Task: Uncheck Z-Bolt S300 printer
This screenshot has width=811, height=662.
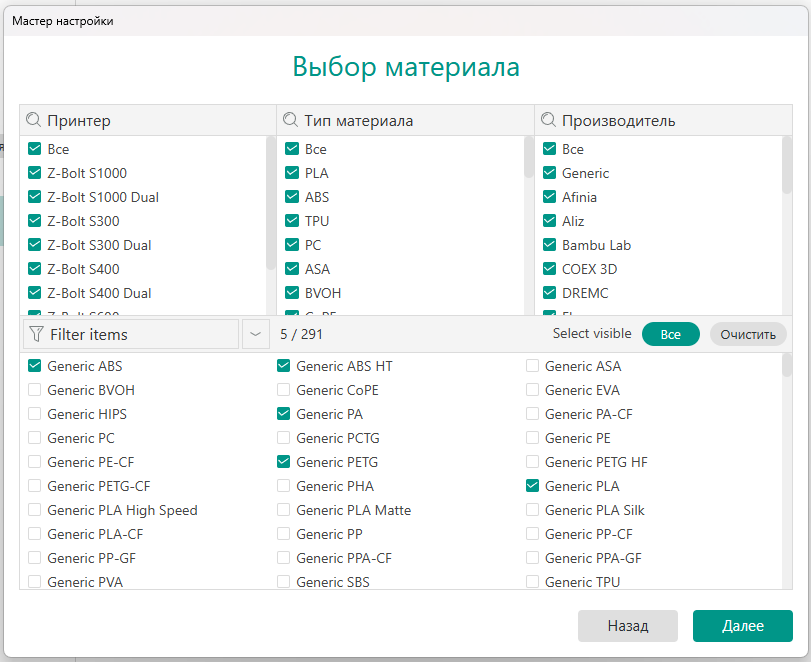Action: coord(34,221)
